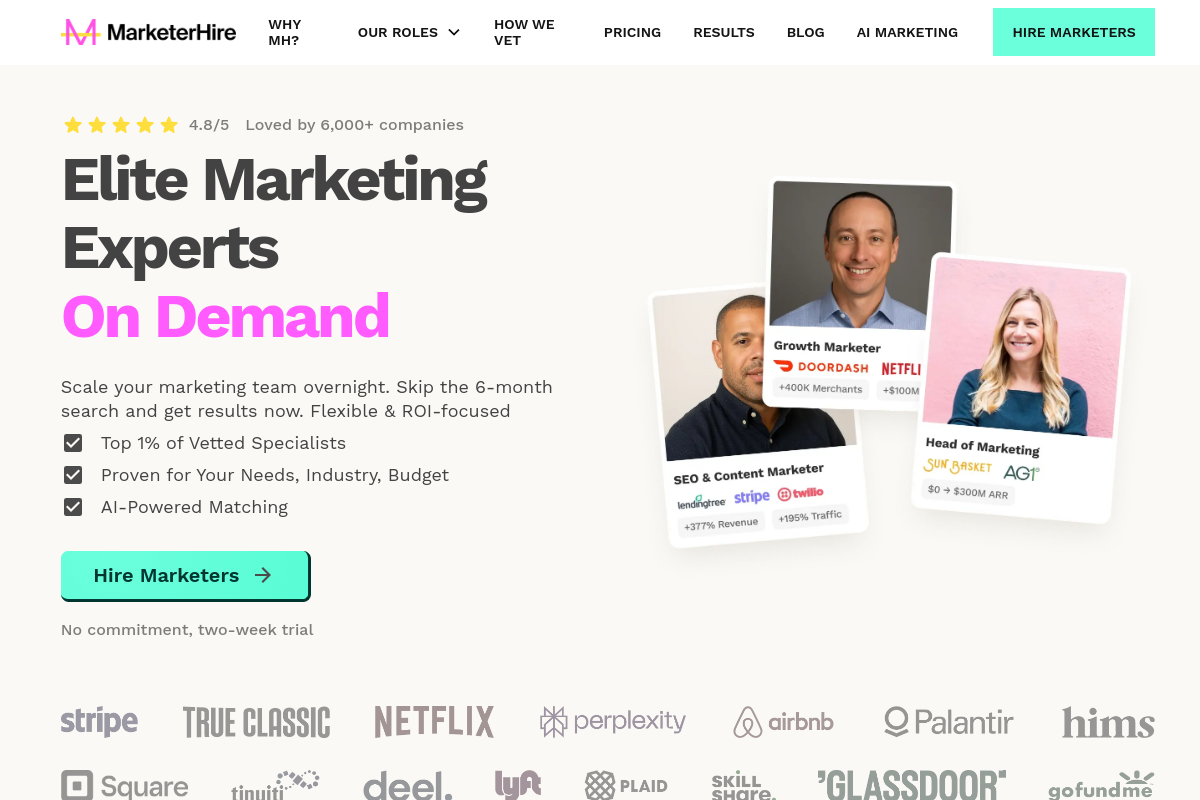The height and width of the screenshot is (800, 1200).
Task: Click the True Classic logo
Action: (x=256, y=722)
